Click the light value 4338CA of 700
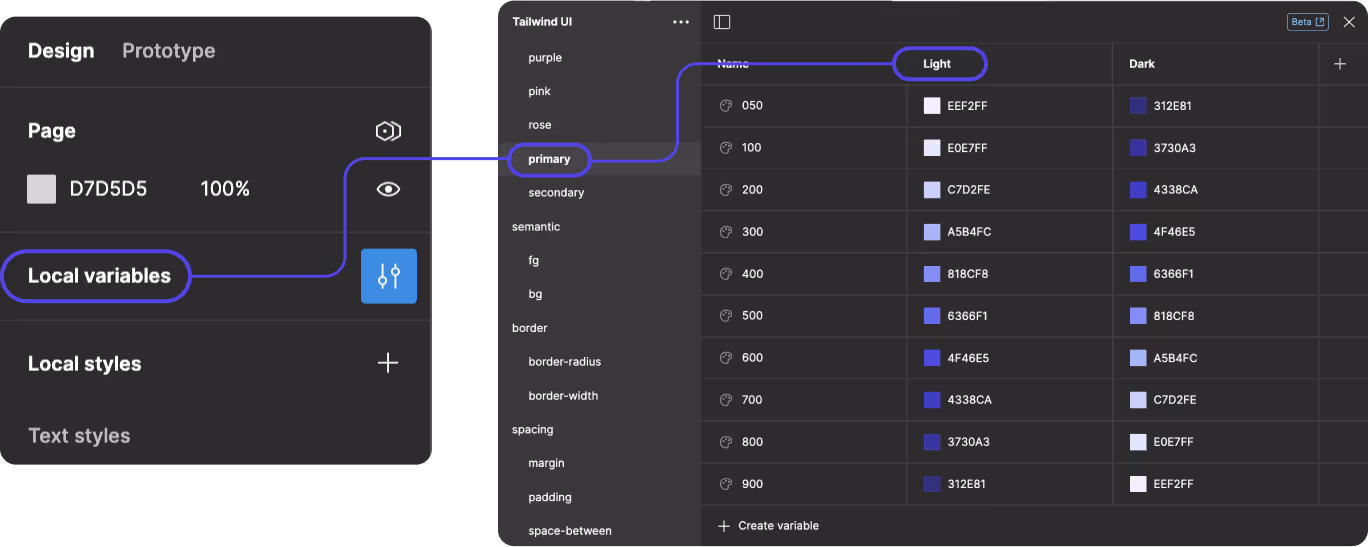This screenshot has height=547, width=1368. [x=970, y=400]
